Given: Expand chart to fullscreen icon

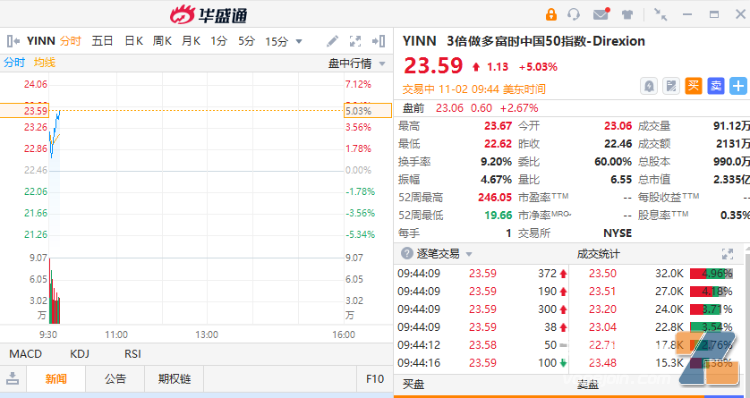Looking at the screenshot, I should coord(355,41).
